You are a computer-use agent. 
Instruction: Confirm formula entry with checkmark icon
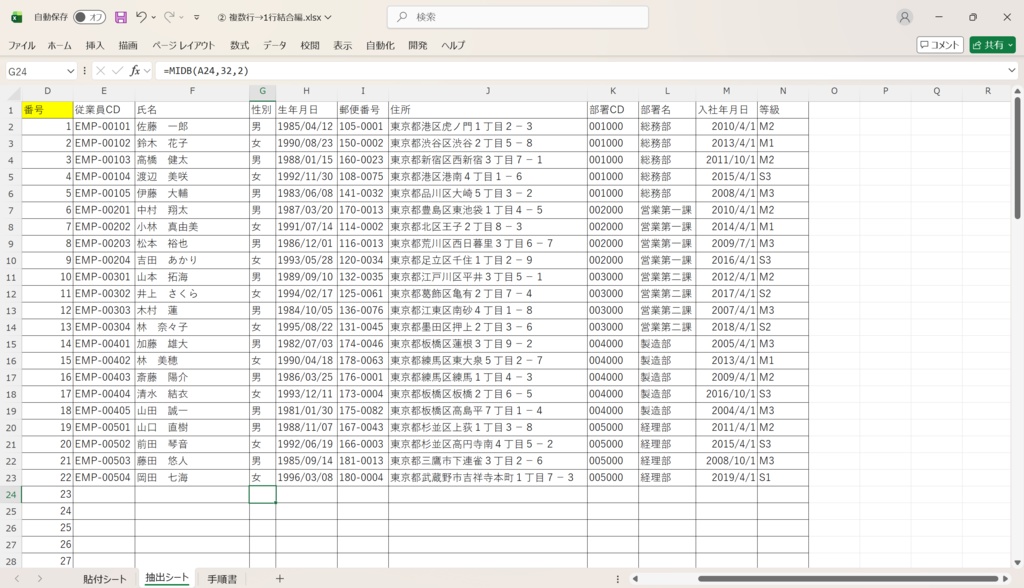(118, 71)
